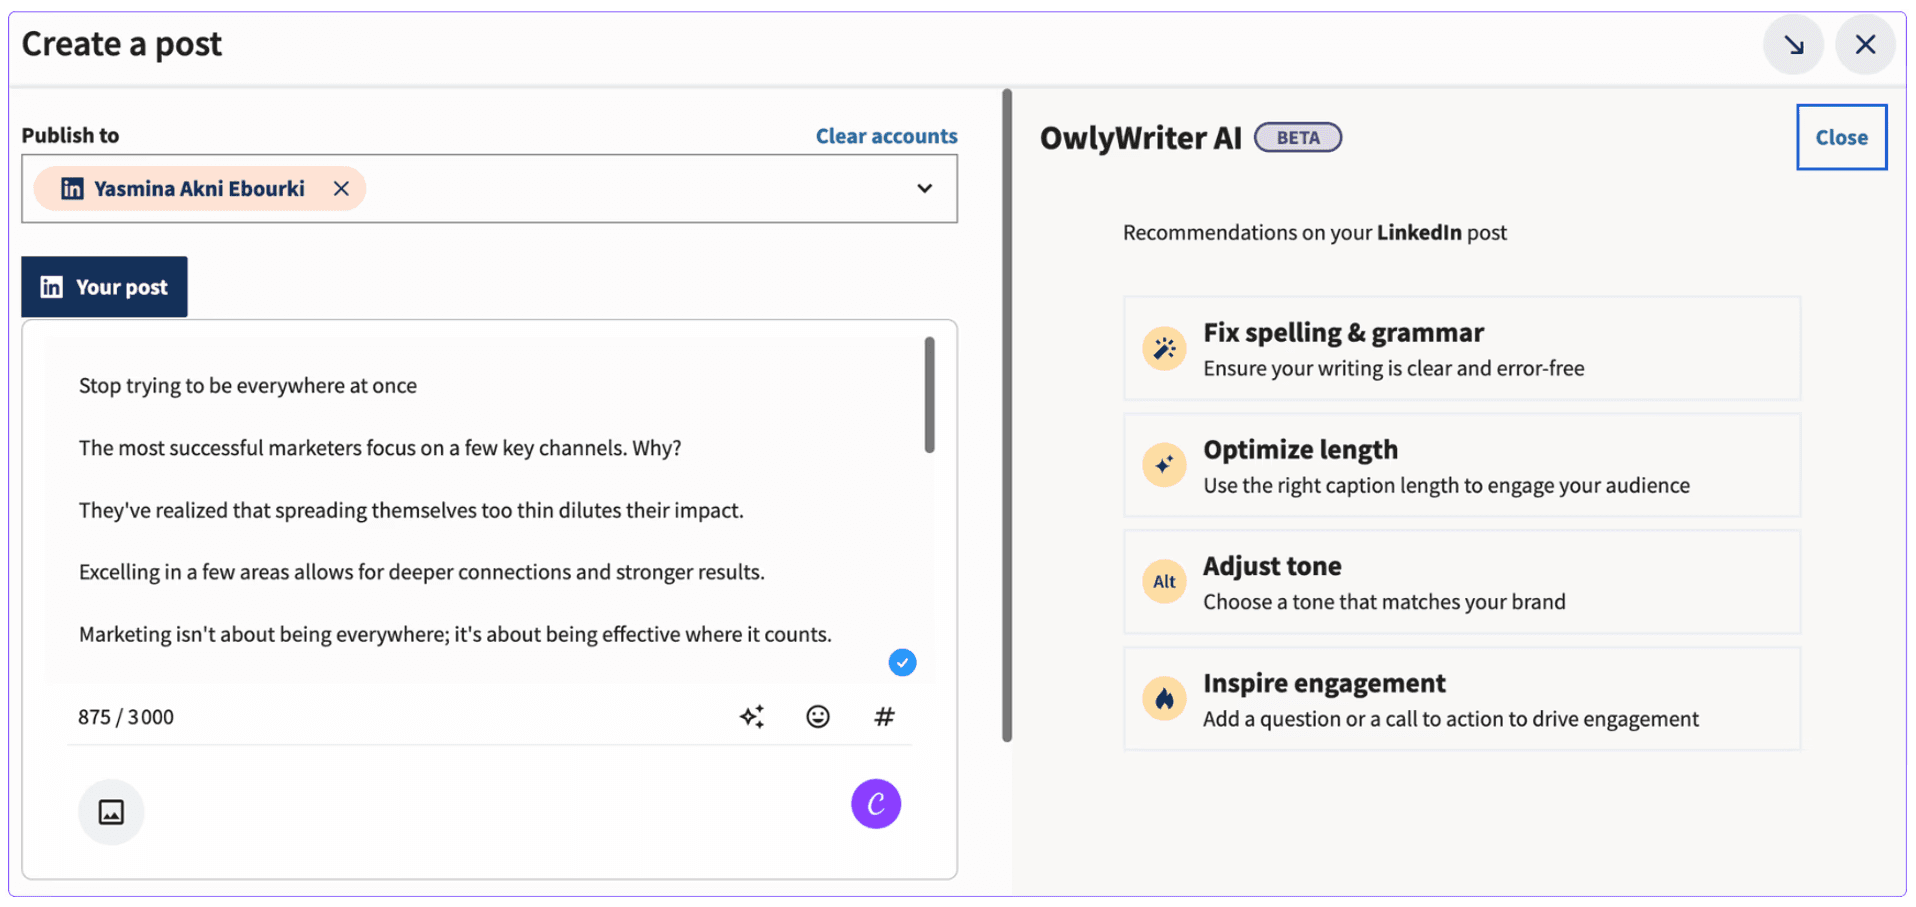Screen dimensions: 1916x907
Task: Click the line starting "They've realized that spreading"
Action: 411,510
